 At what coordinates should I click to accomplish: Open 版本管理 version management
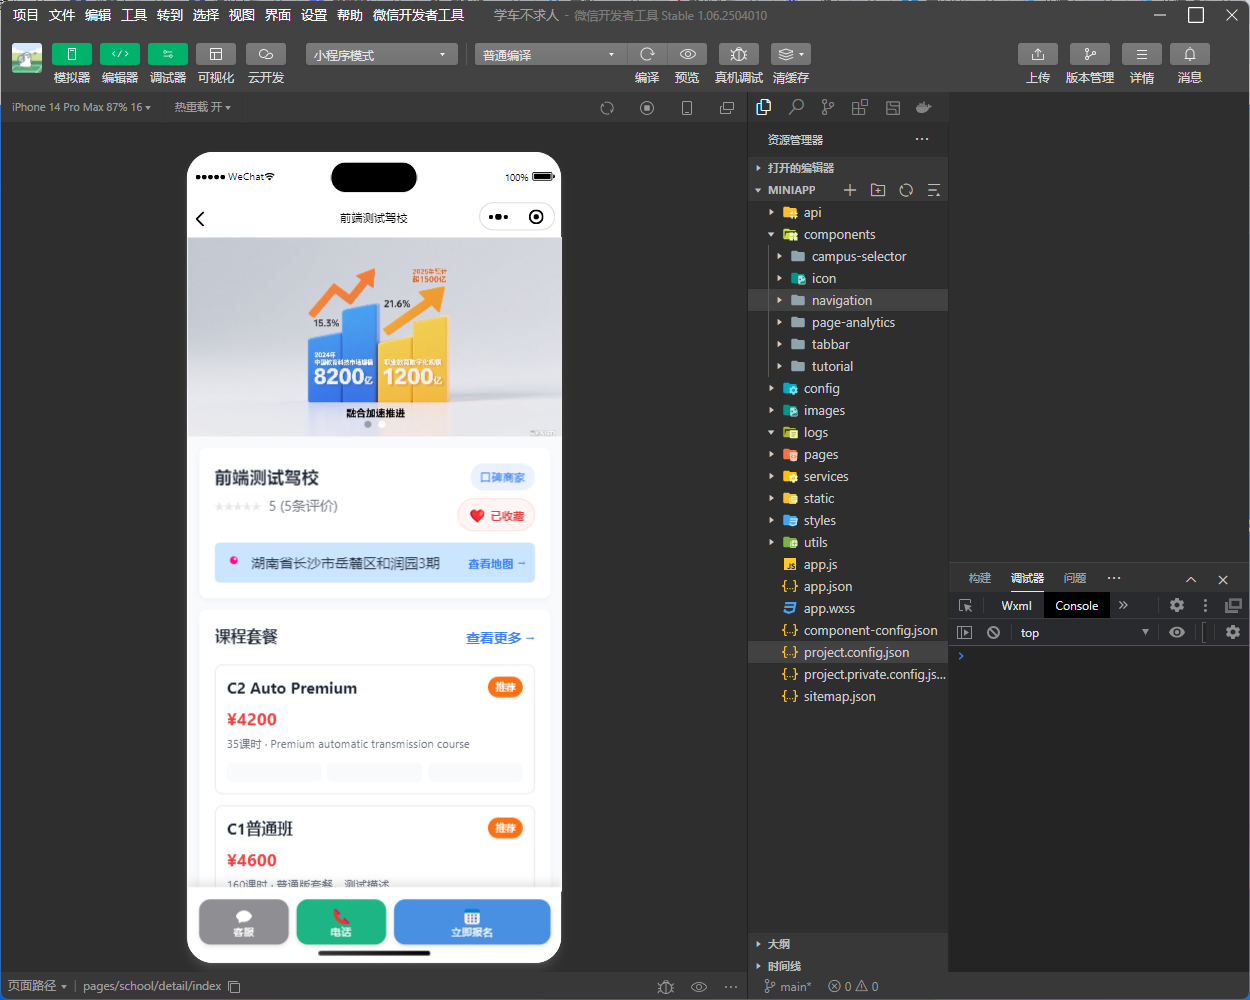[1089, 63]
